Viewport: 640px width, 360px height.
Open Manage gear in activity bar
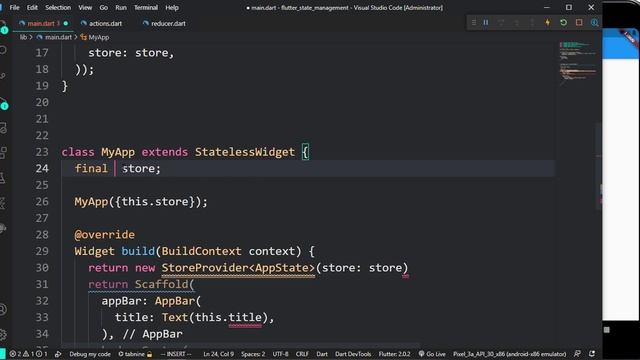(x=3, y=335)
